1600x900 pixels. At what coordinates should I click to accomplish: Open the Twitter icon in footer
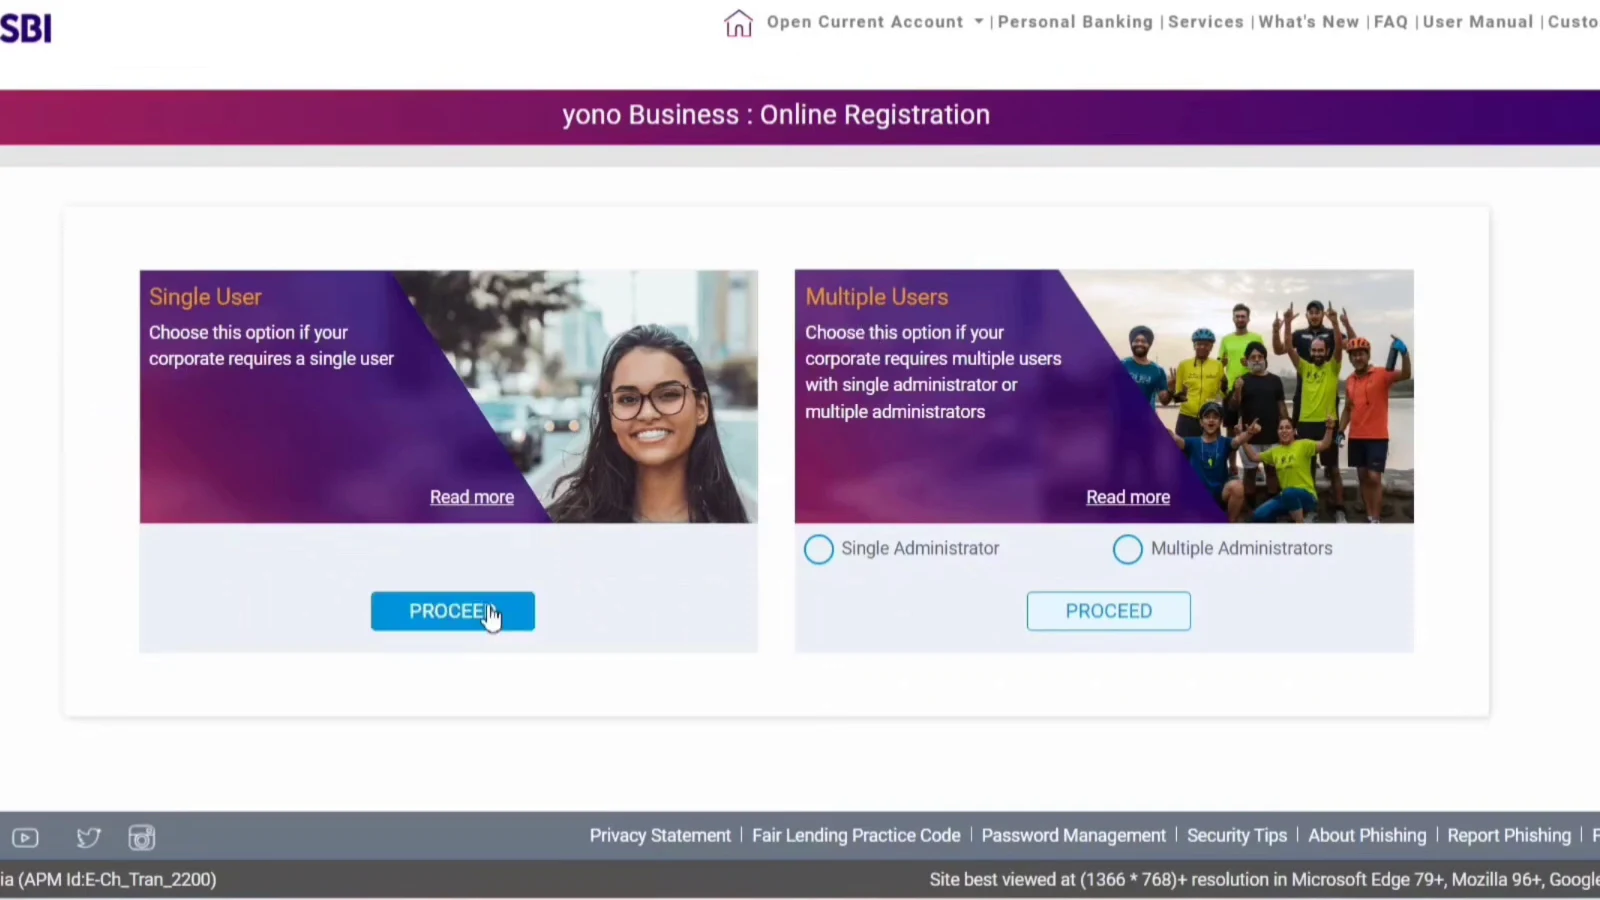pos(88,838)
